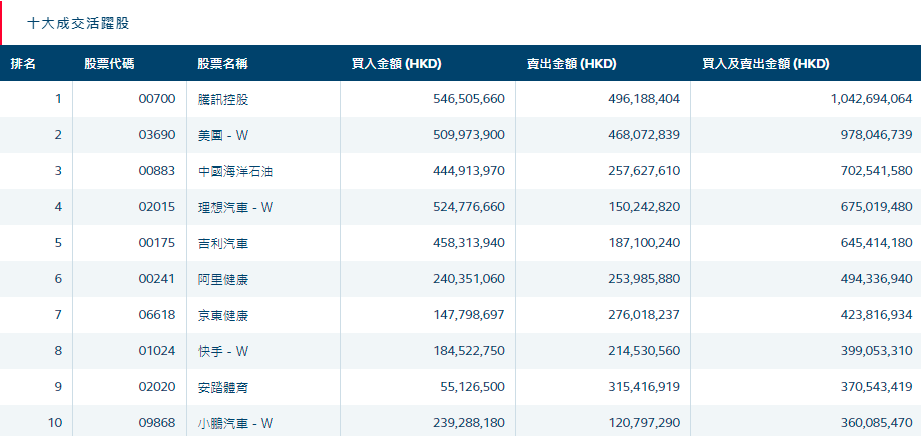
Task: Select stock name 安踏體育
Action: pos(223,387)
